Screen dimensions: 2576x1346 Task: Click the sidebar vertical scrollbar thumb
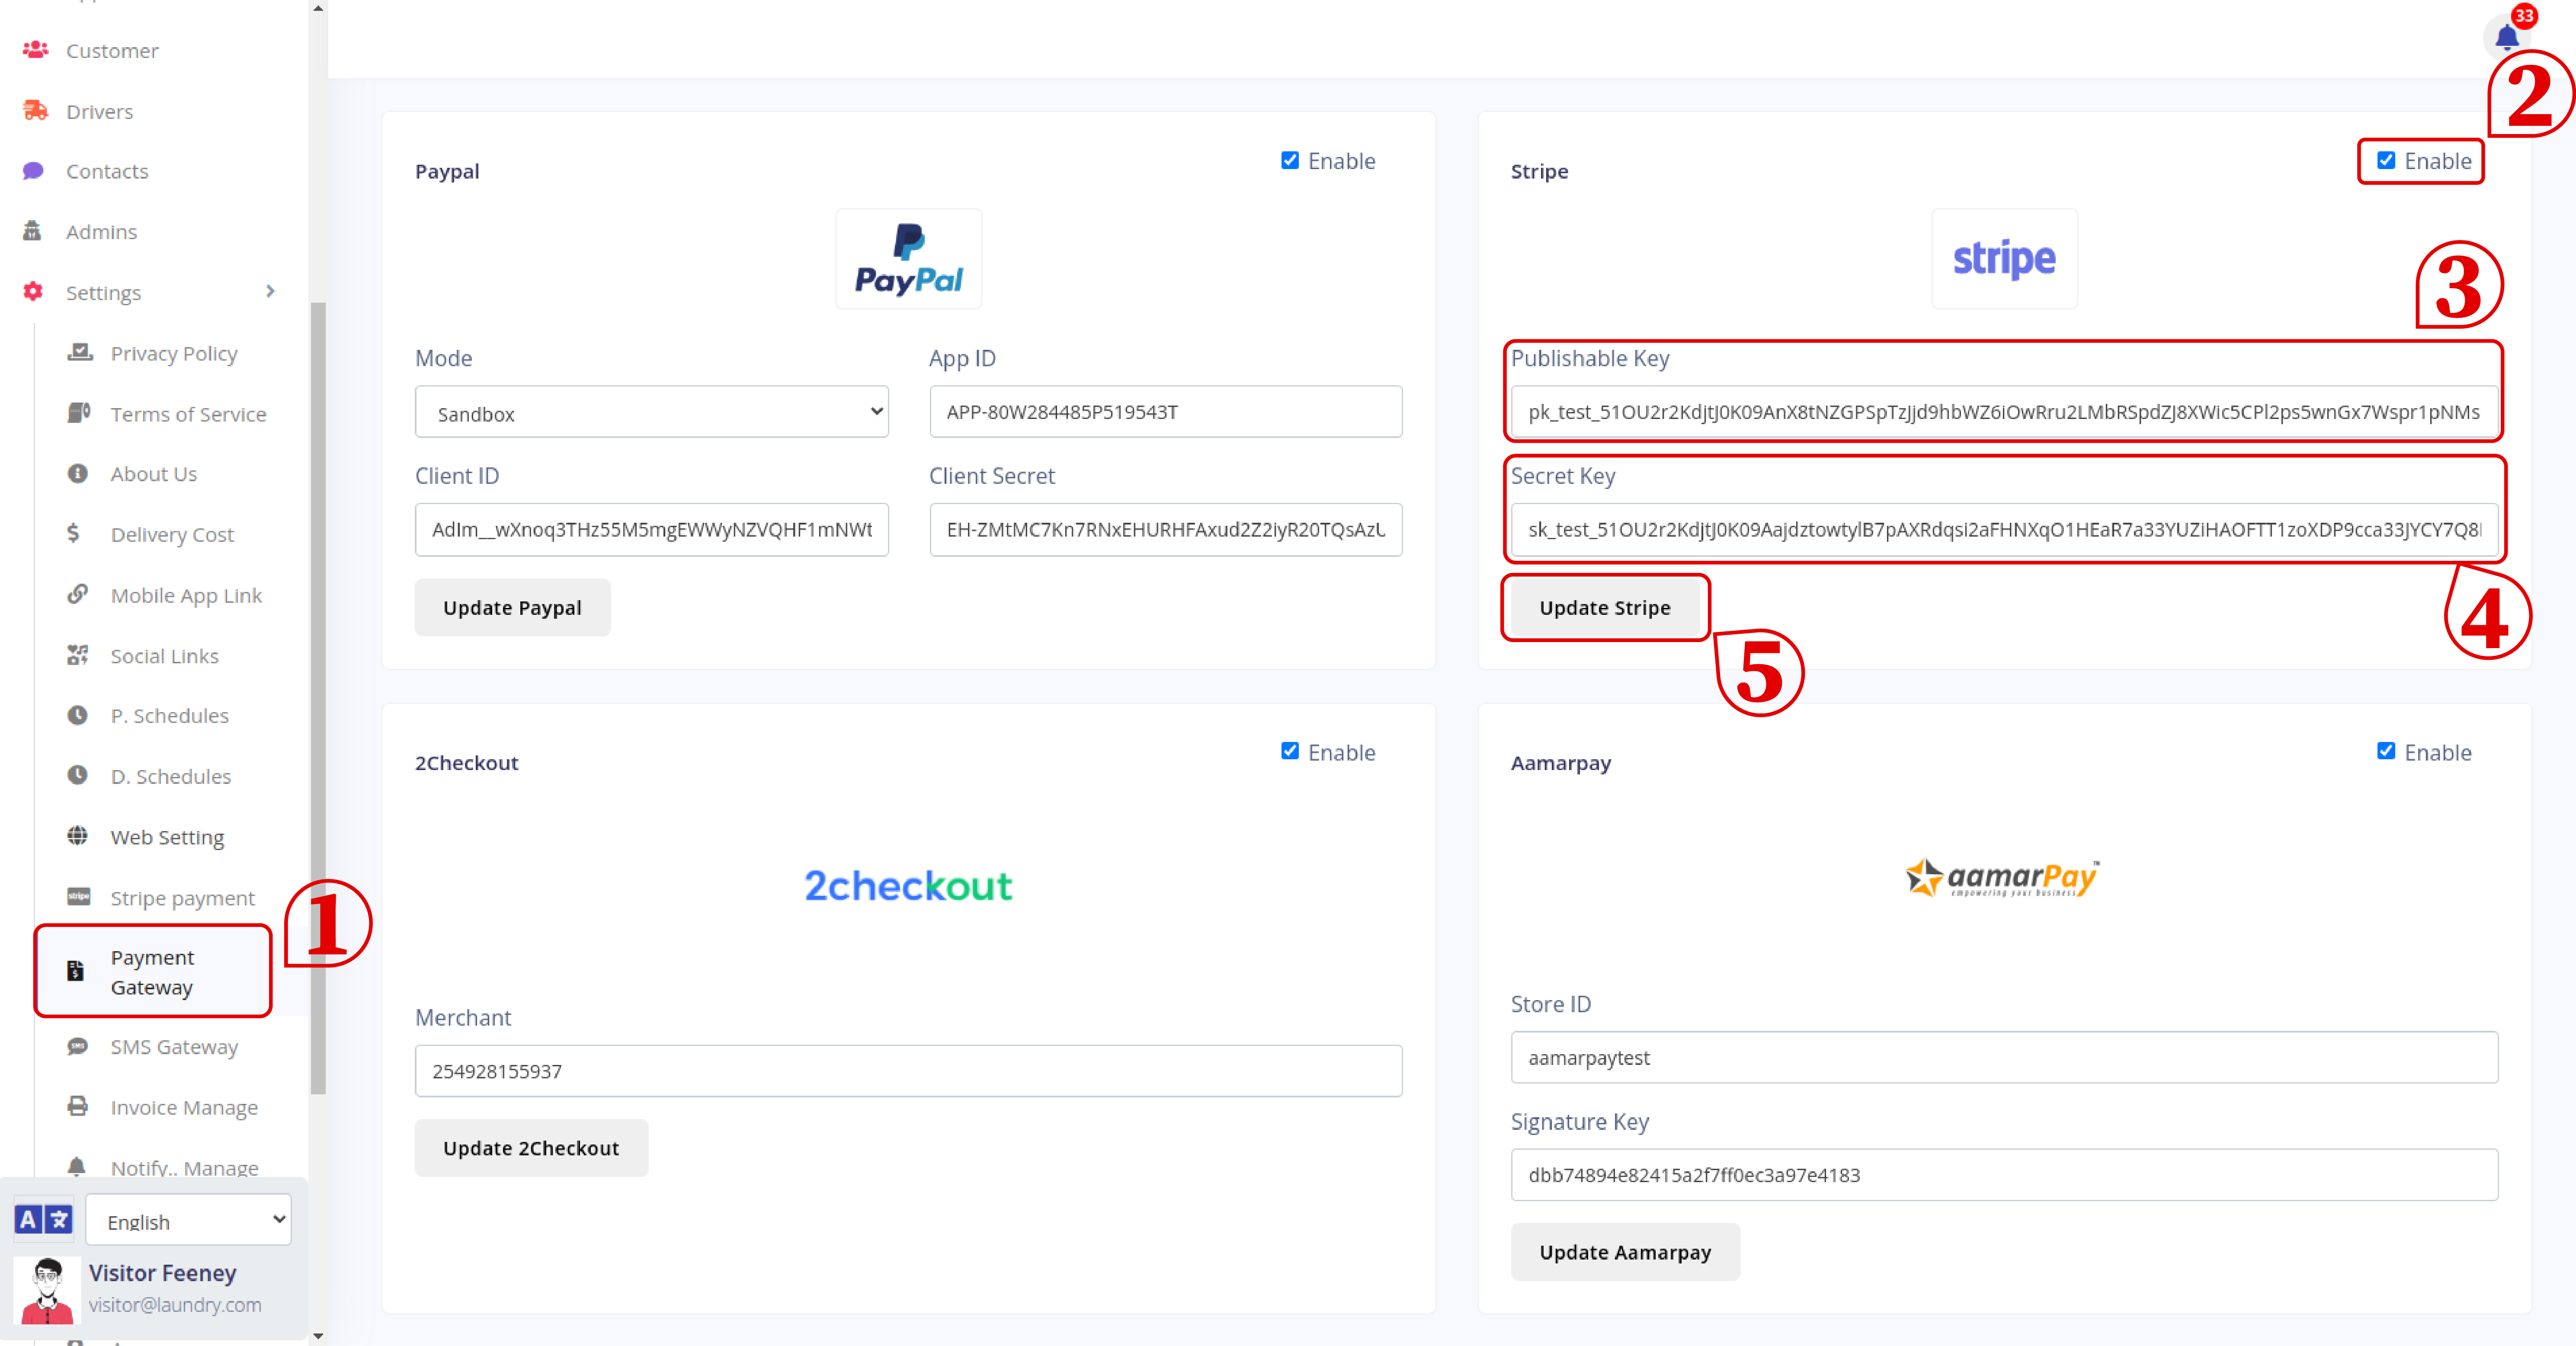[x=318, y=698]
